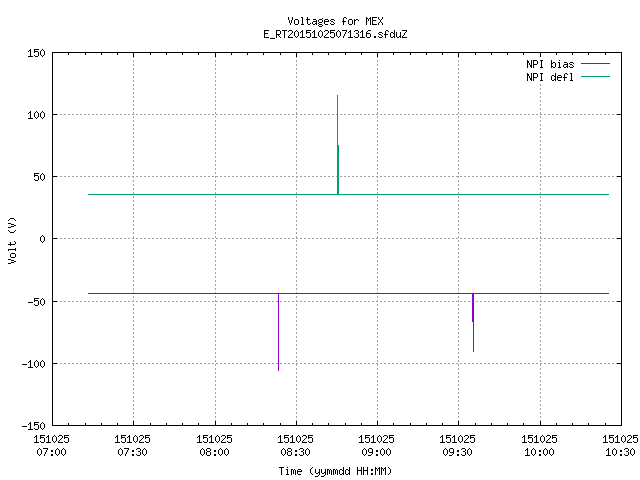
Task: Click the x-axis tick label 09:00
Action: coord(376,452)
